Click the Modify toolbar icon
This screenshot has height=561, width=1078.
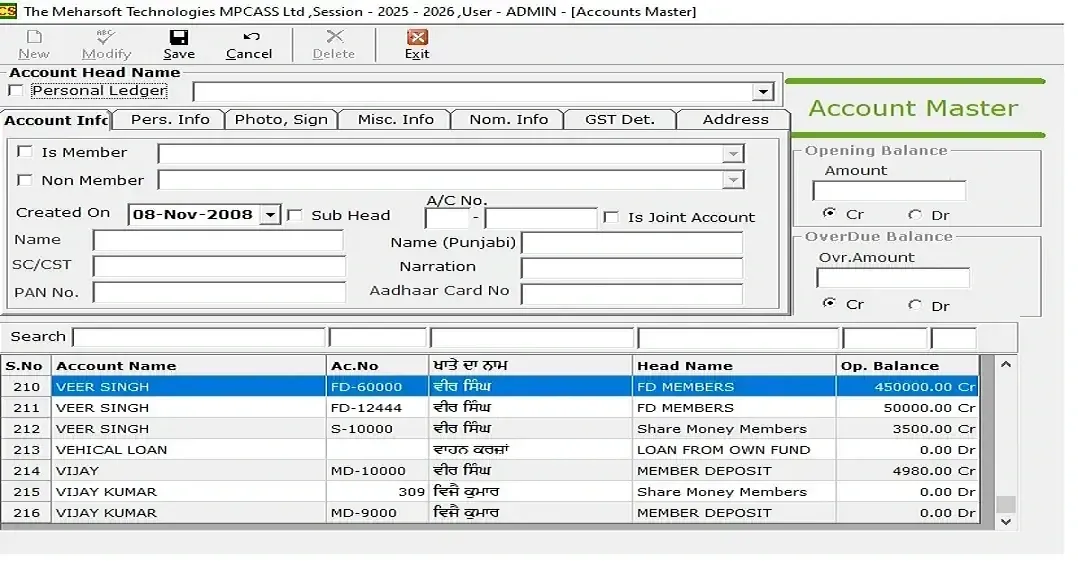106,37
